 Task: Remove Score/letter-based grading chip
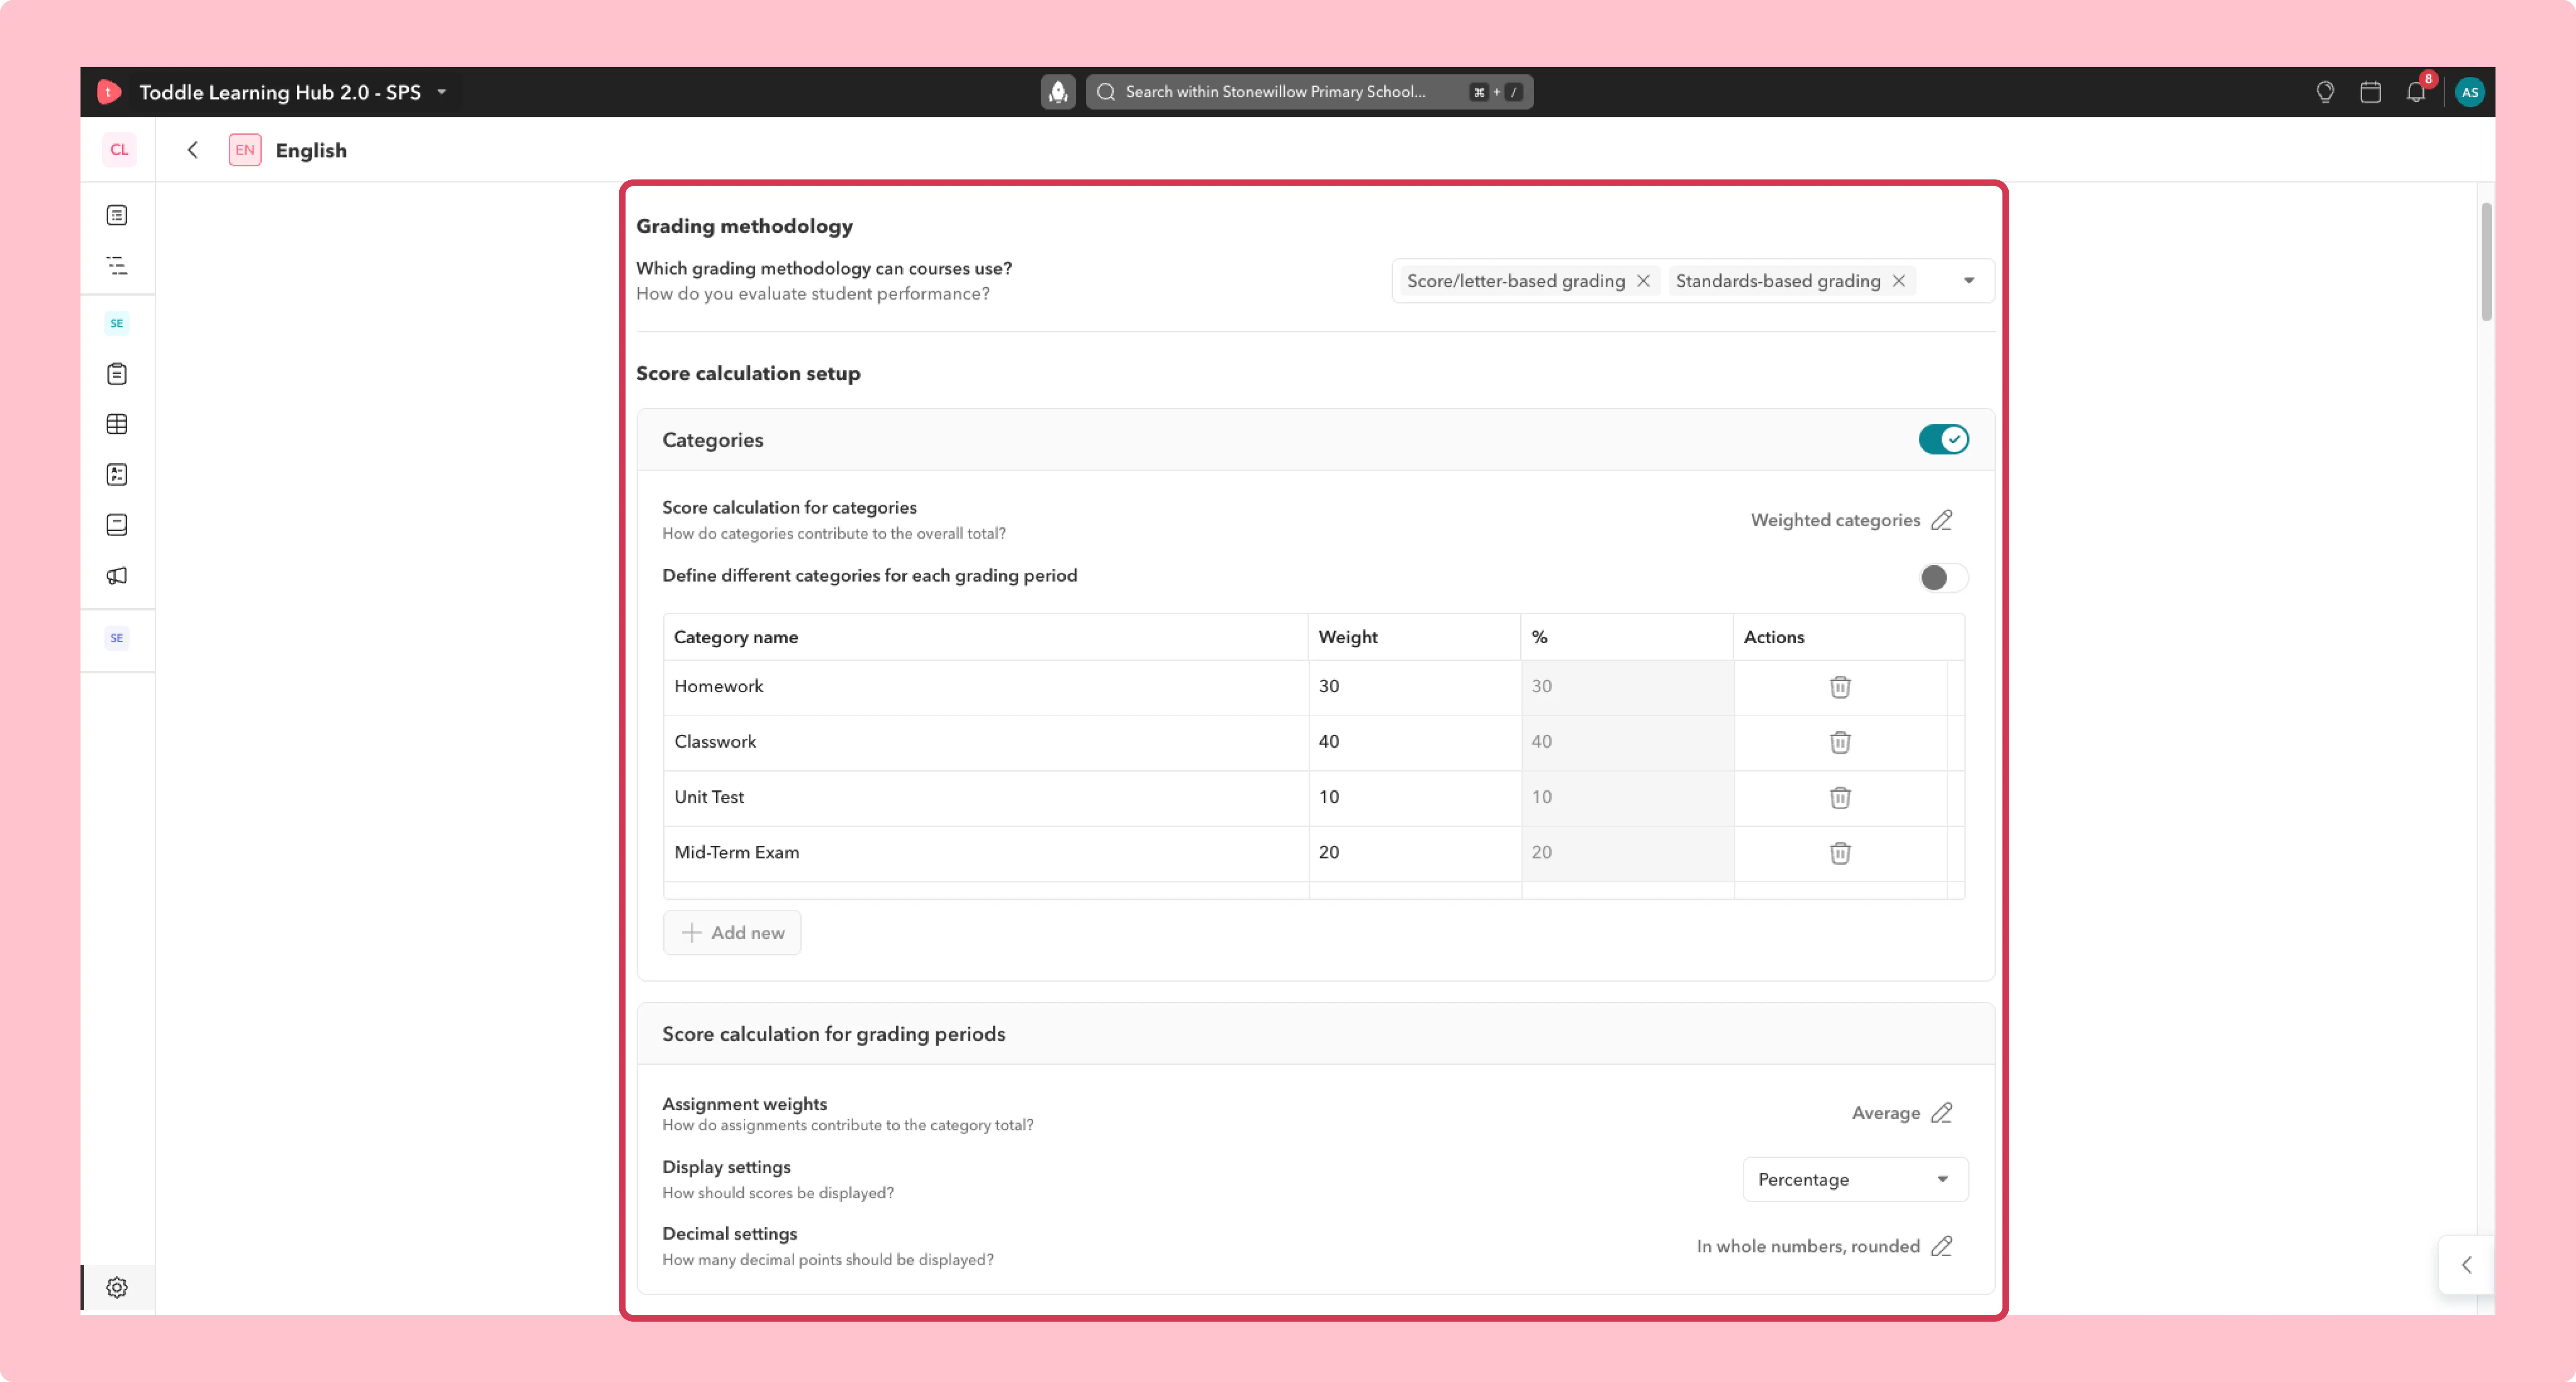click(x=1643, y=281)
